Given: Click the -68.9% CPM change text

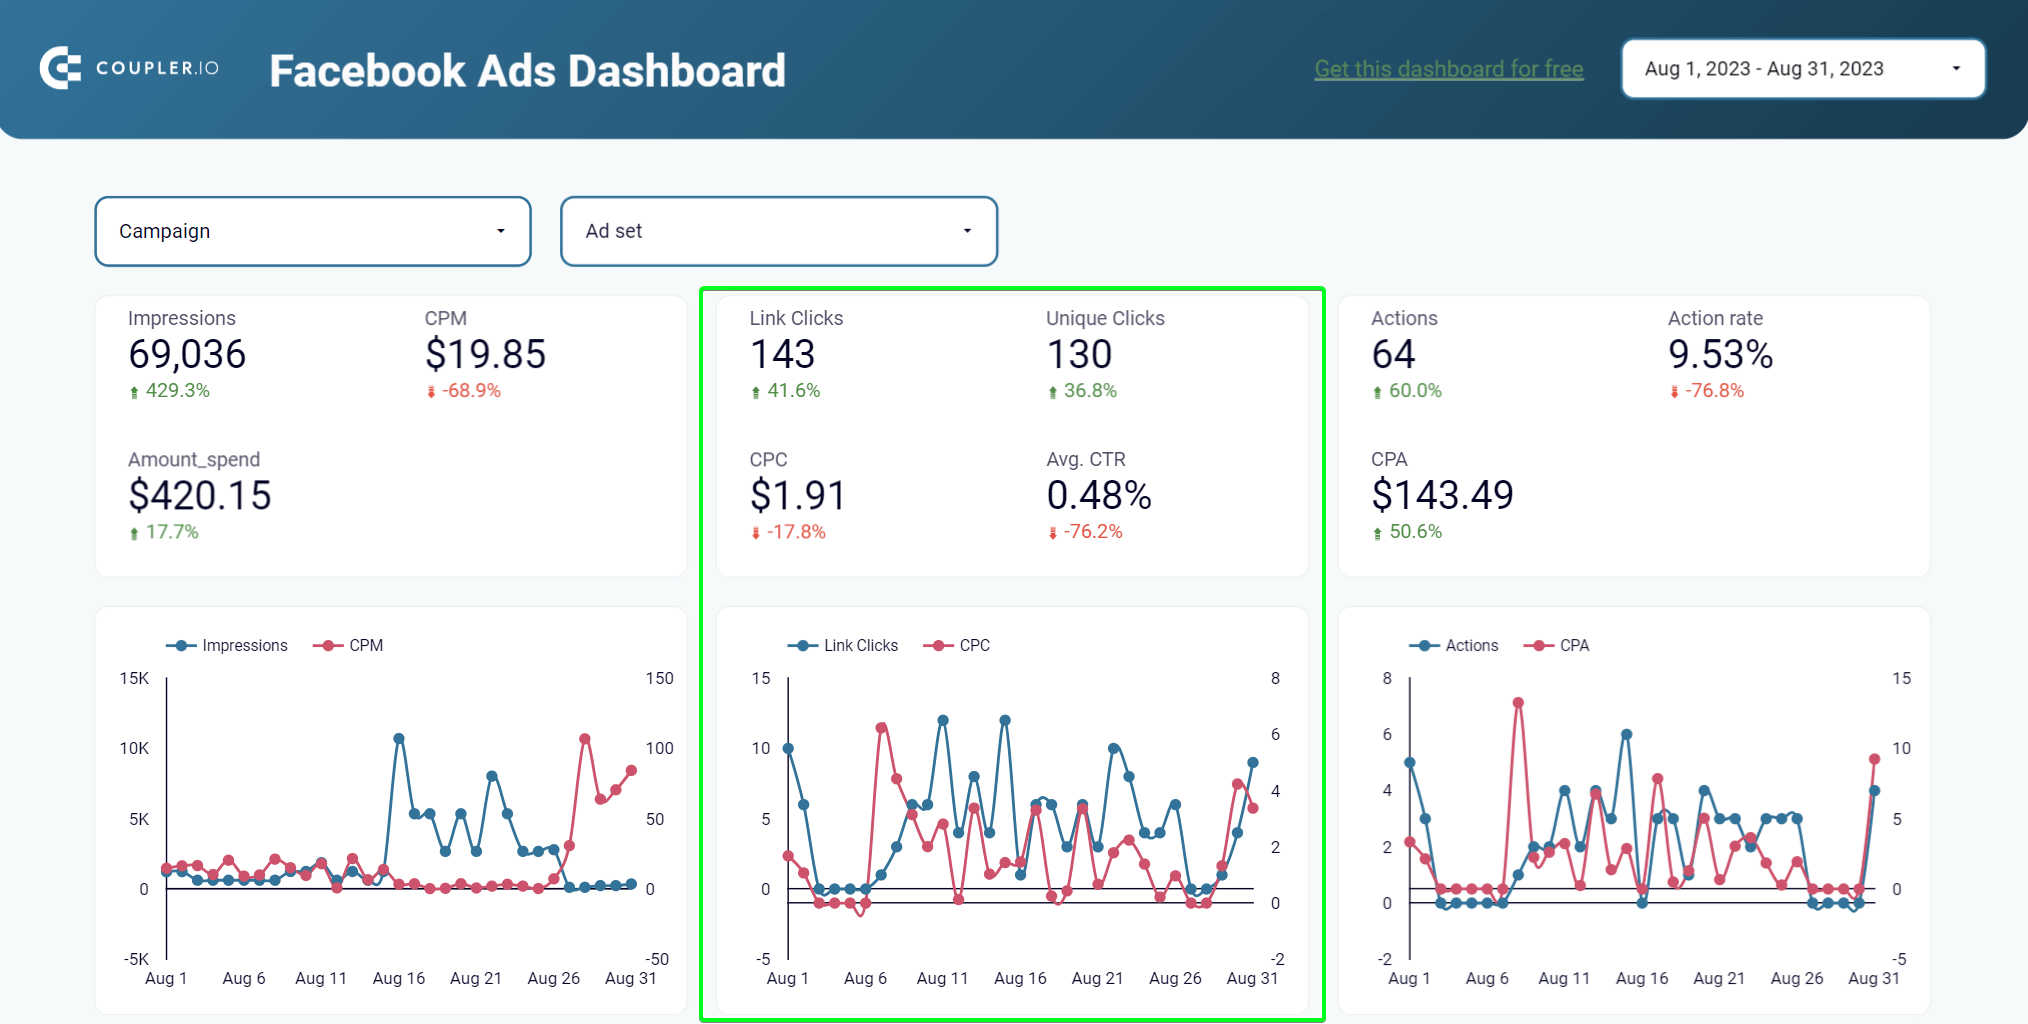Looking at the screenshot, I should click(472, 391).
